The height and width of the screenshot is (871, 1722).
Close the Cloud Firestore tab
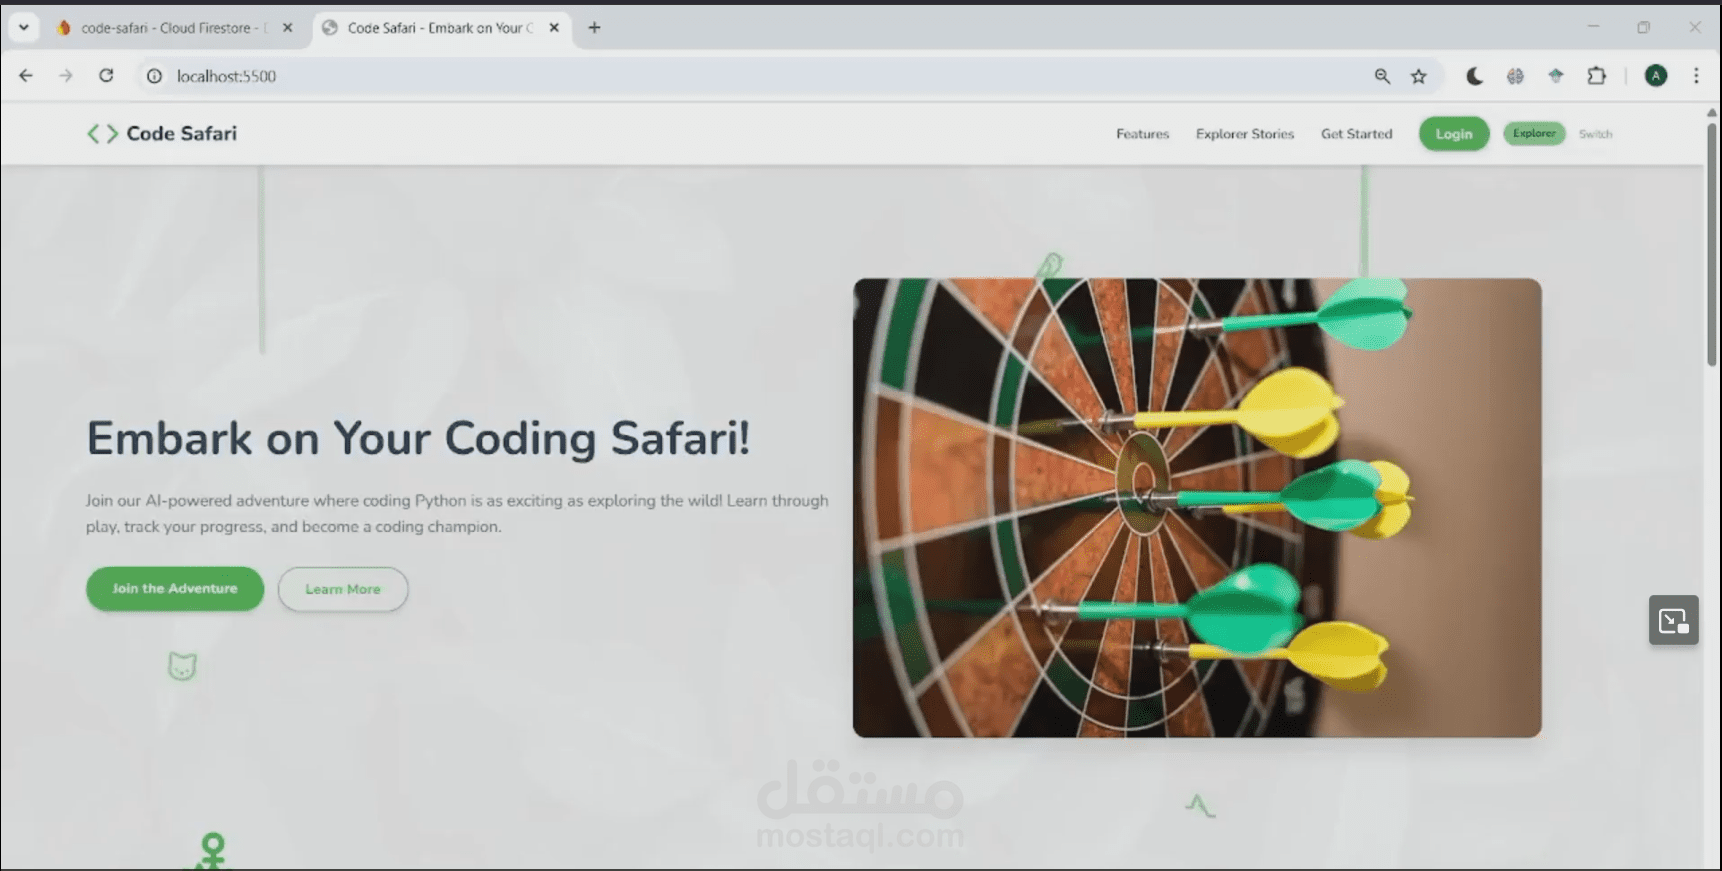pyautogui.click(x=288, y=28)
